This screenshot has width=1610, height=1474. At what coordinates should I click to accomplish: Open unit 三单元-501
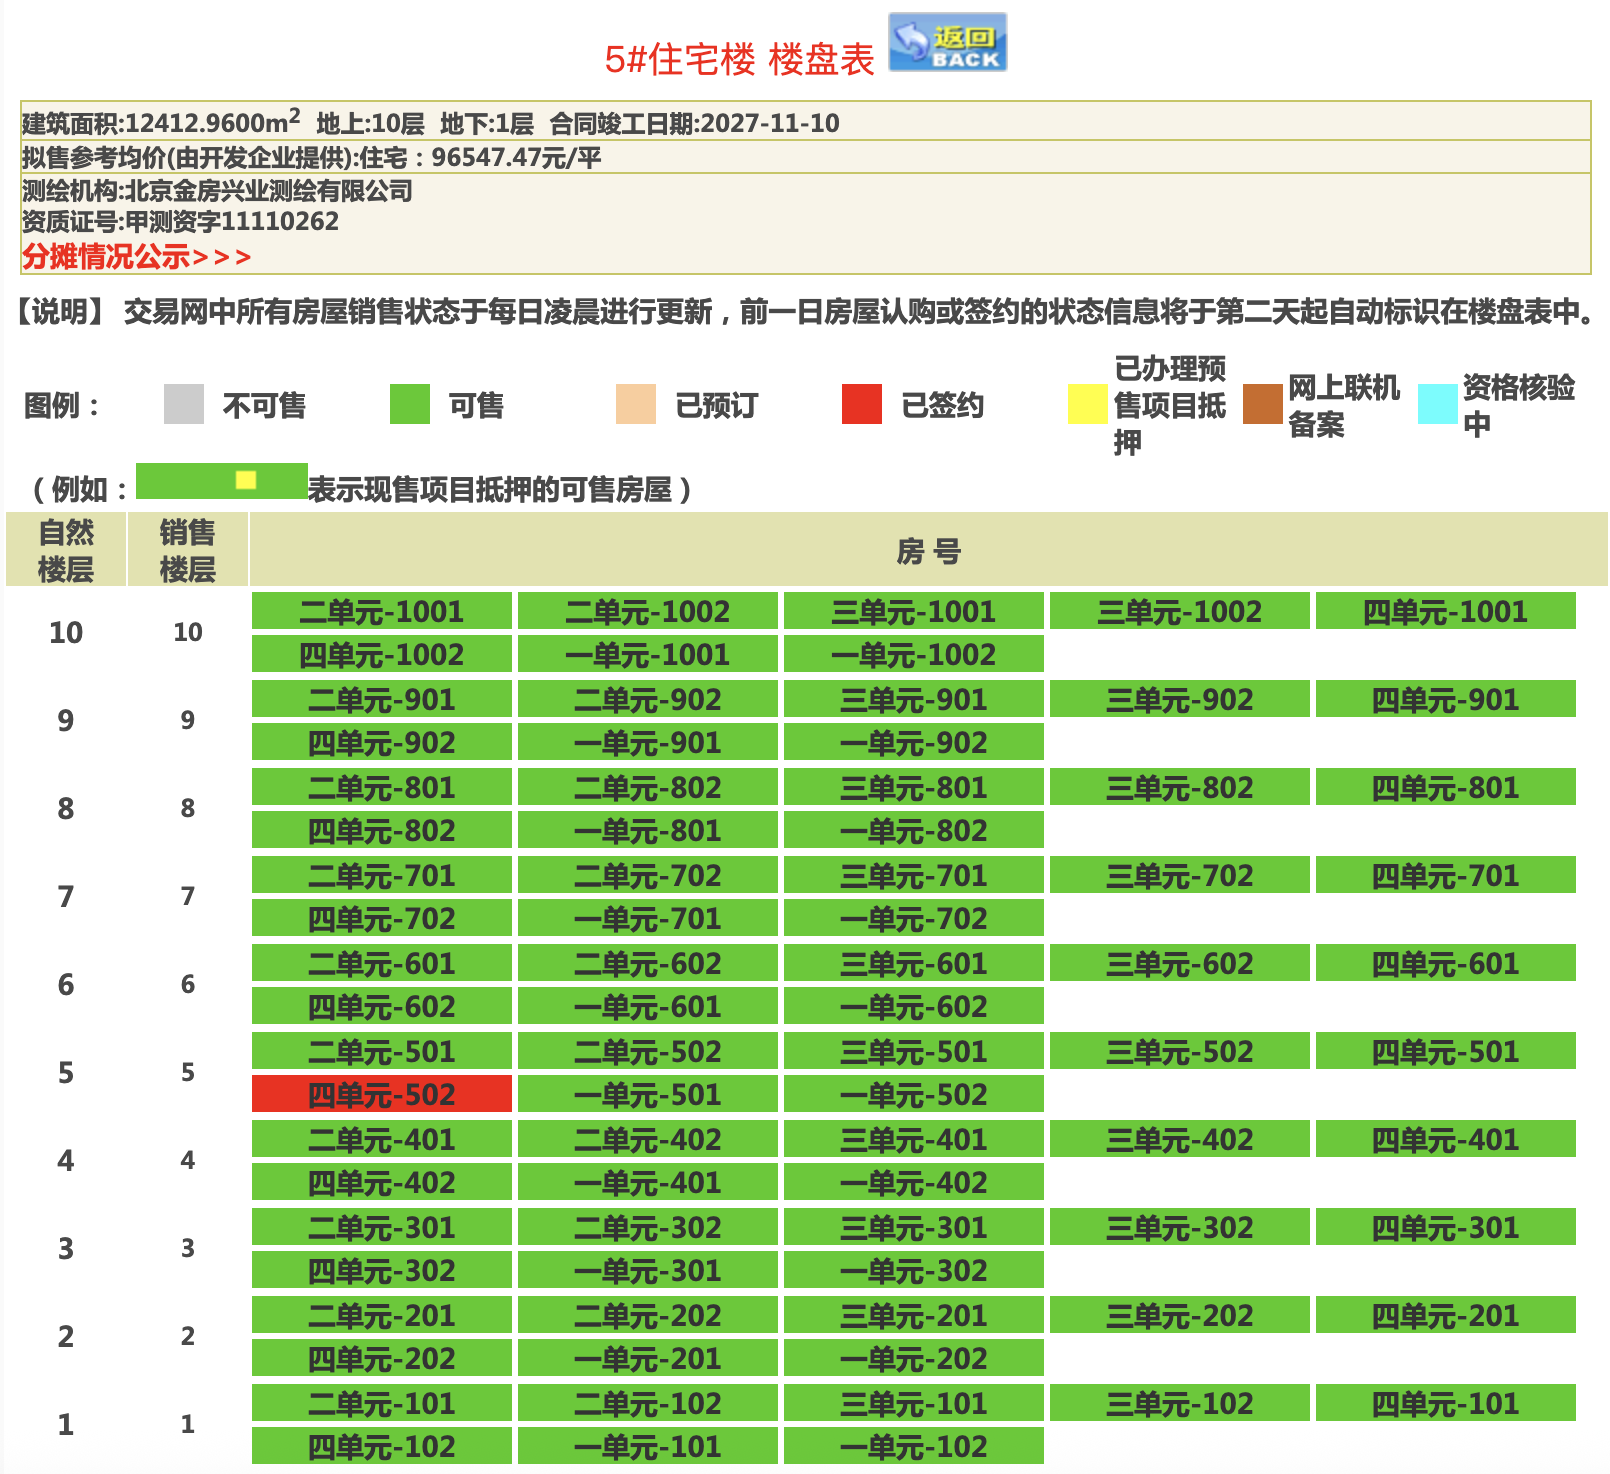pos(913,1052)
